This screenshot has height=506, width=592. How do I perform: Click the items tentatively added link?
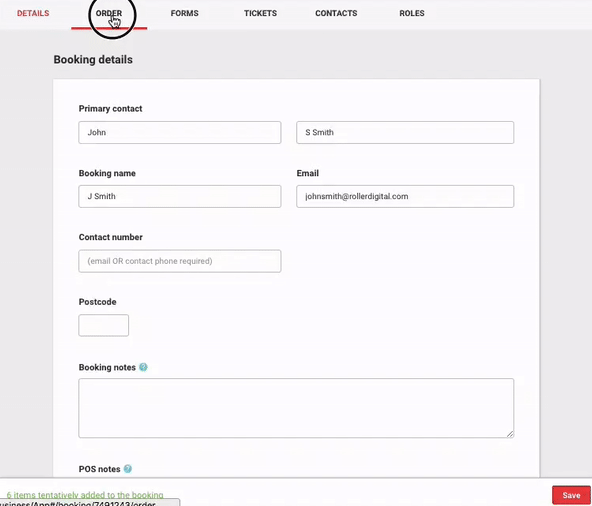pyautogui.click(x=85, y=495)
